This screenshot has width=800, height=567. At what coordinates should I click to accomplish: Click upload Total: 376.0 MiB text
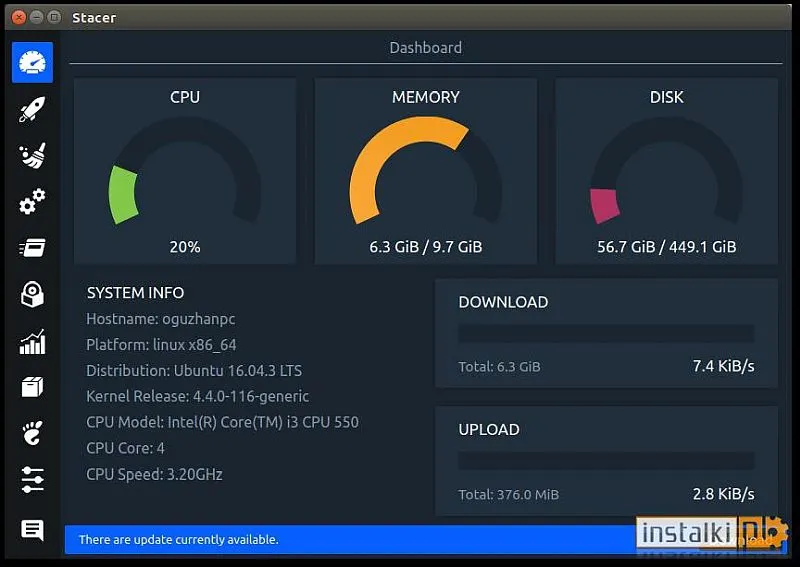508,495
